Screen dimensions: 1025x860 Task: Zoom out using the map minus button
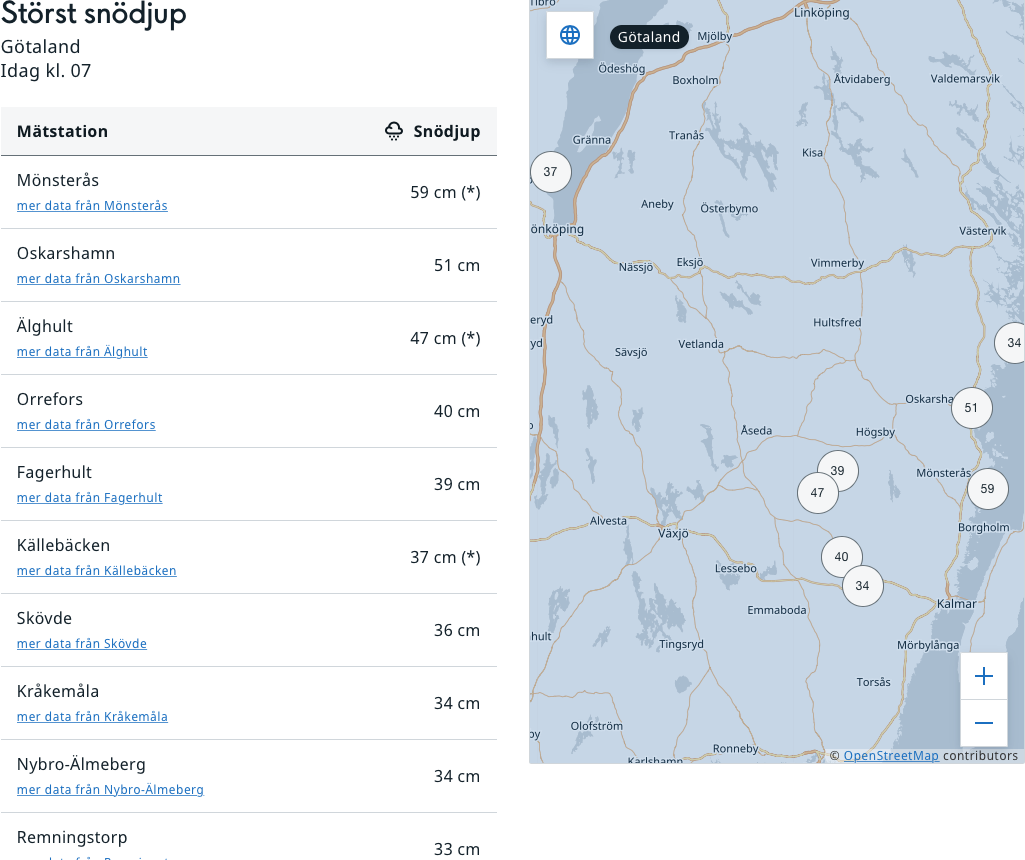coord(983,723)
